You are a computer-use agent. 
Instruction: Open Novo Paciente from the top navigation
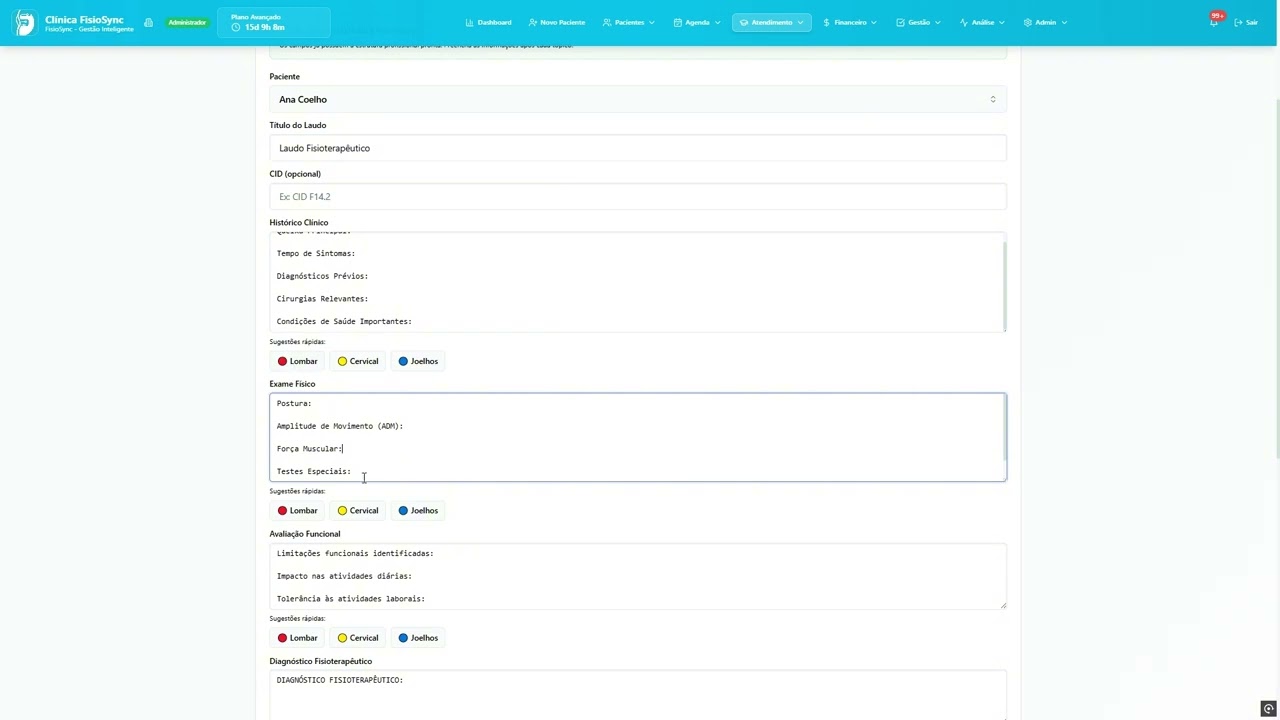pyautogui.click(x=557, y=22)
